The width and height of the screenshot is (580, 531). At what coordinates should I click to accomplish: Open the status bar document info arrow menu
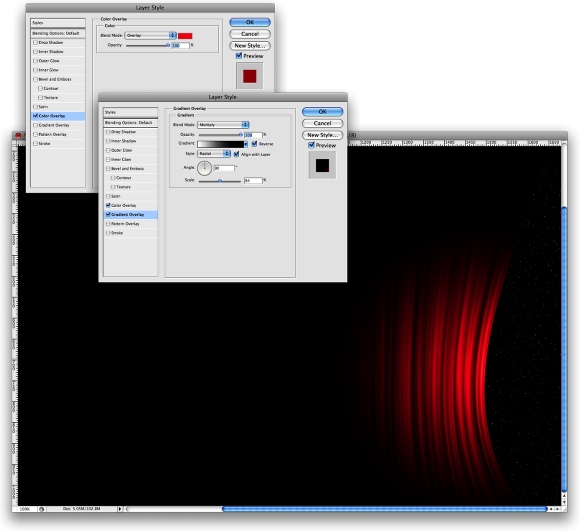(x=120, y=509)
